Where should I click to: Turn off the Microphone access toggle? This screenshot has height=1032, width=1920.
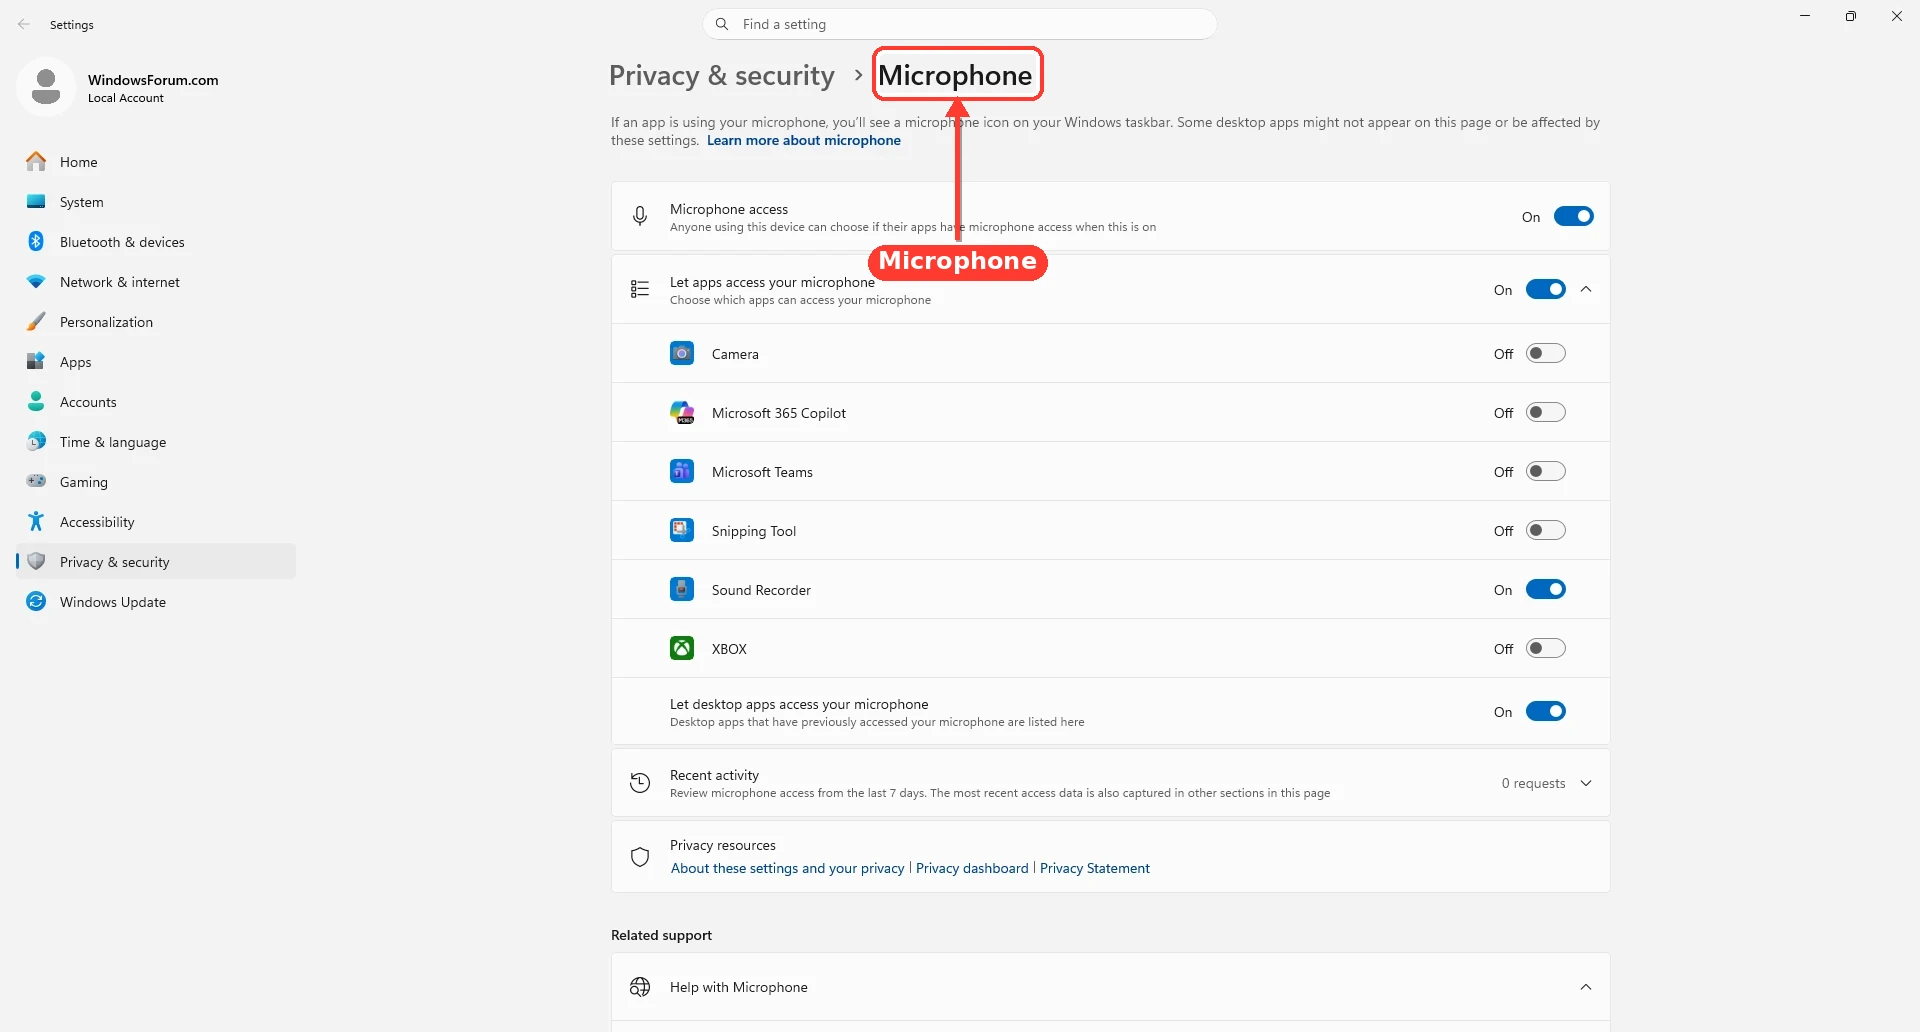pos(1573,216)
